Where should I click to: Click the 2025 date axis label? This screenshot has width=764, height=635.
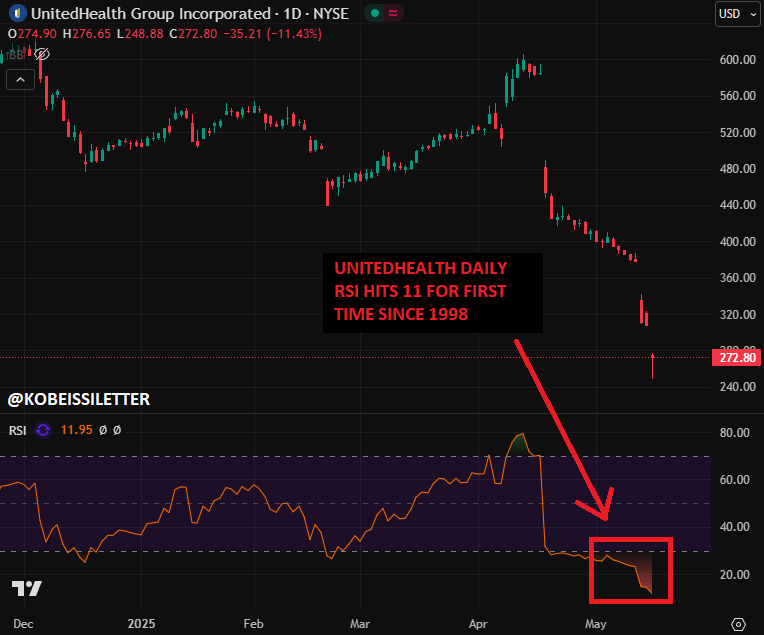click(141, 624)
